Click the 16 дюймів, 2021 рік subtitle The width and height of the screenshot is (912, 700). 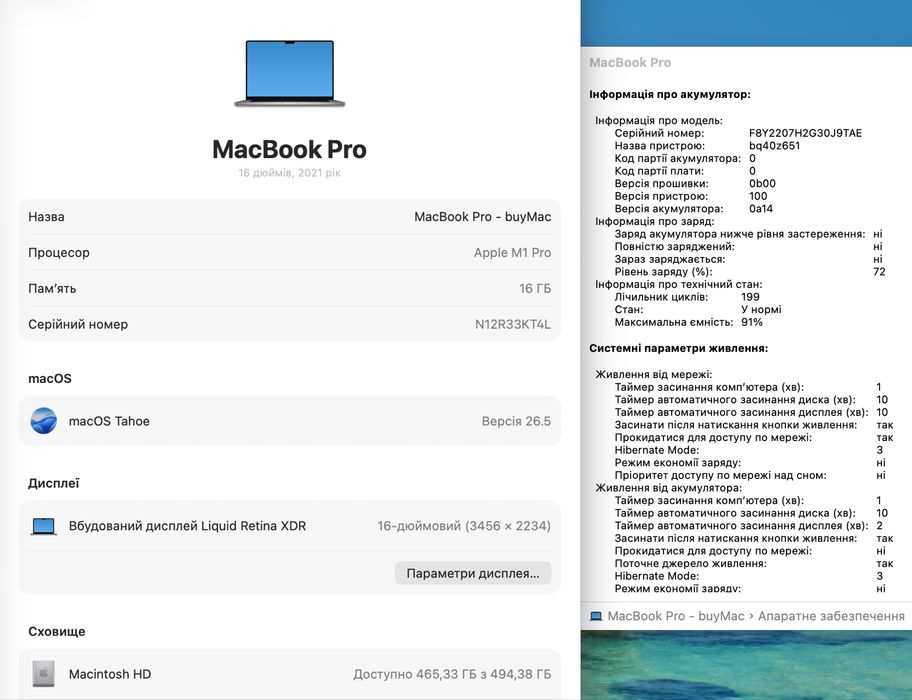tap(290, 173)
